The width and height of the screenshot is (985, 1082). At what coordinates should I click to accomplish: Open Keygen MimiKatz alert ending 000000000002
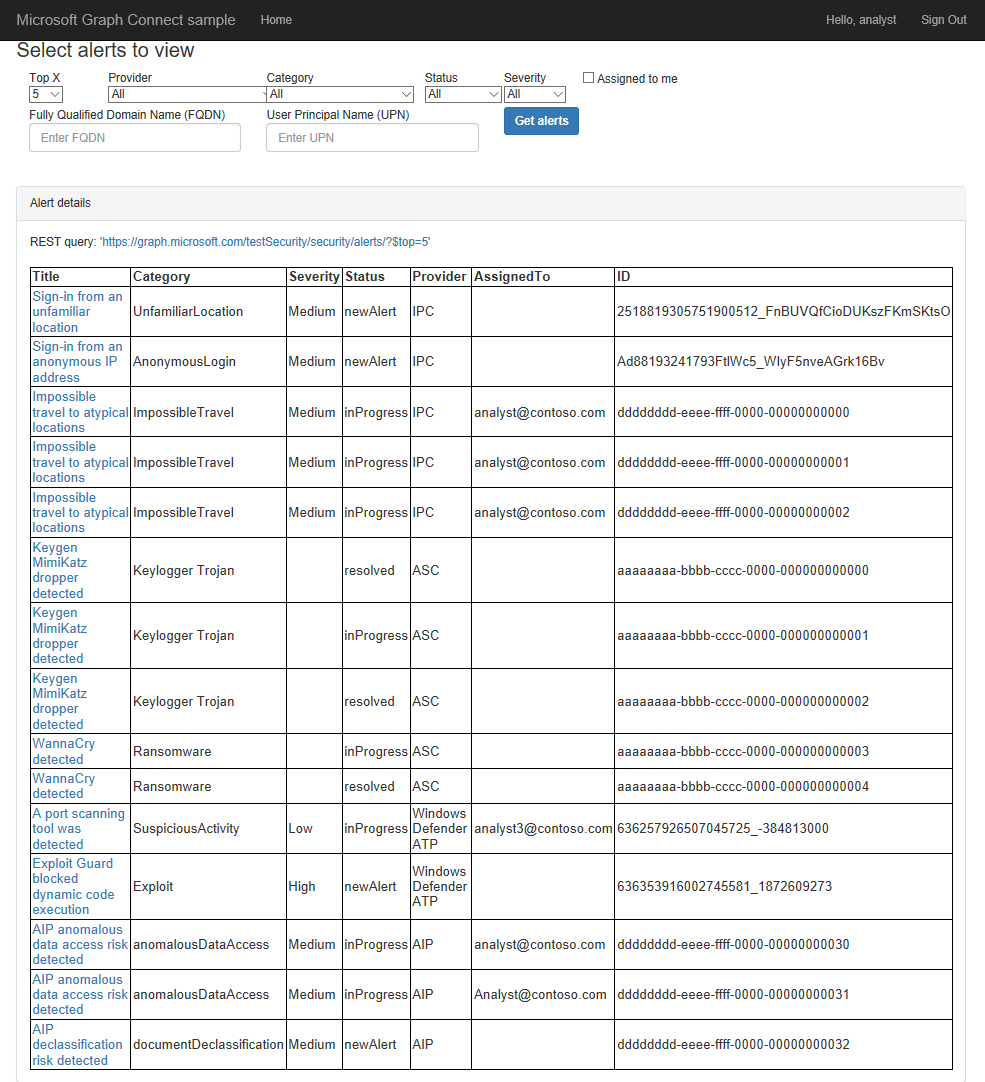pos(59,701)
